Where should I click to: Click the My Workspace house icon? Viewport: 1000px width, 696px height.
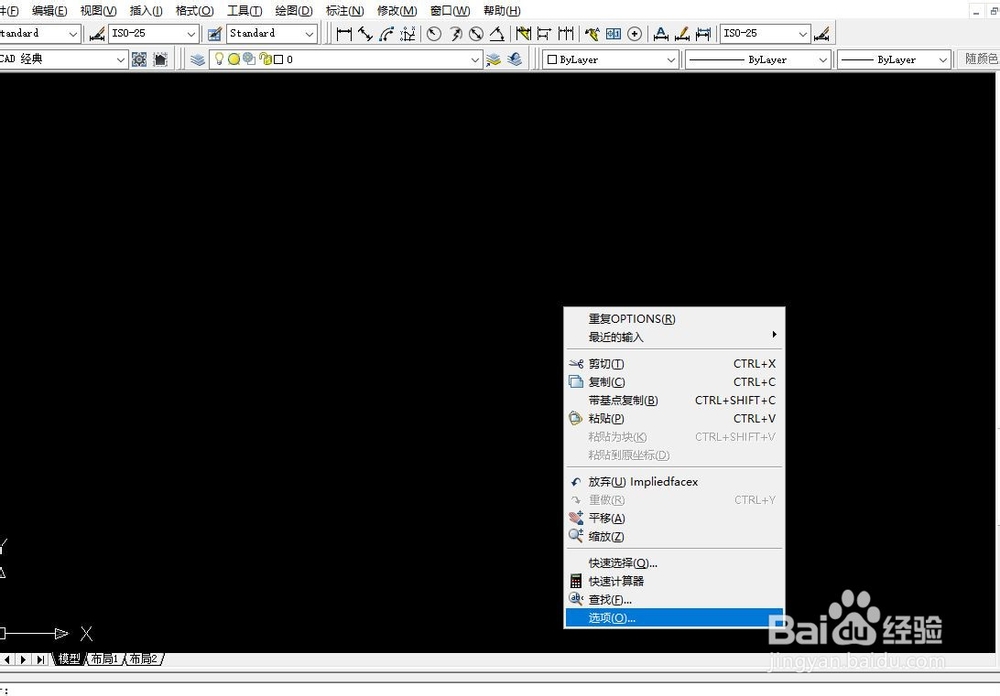[x=160, y=59]
